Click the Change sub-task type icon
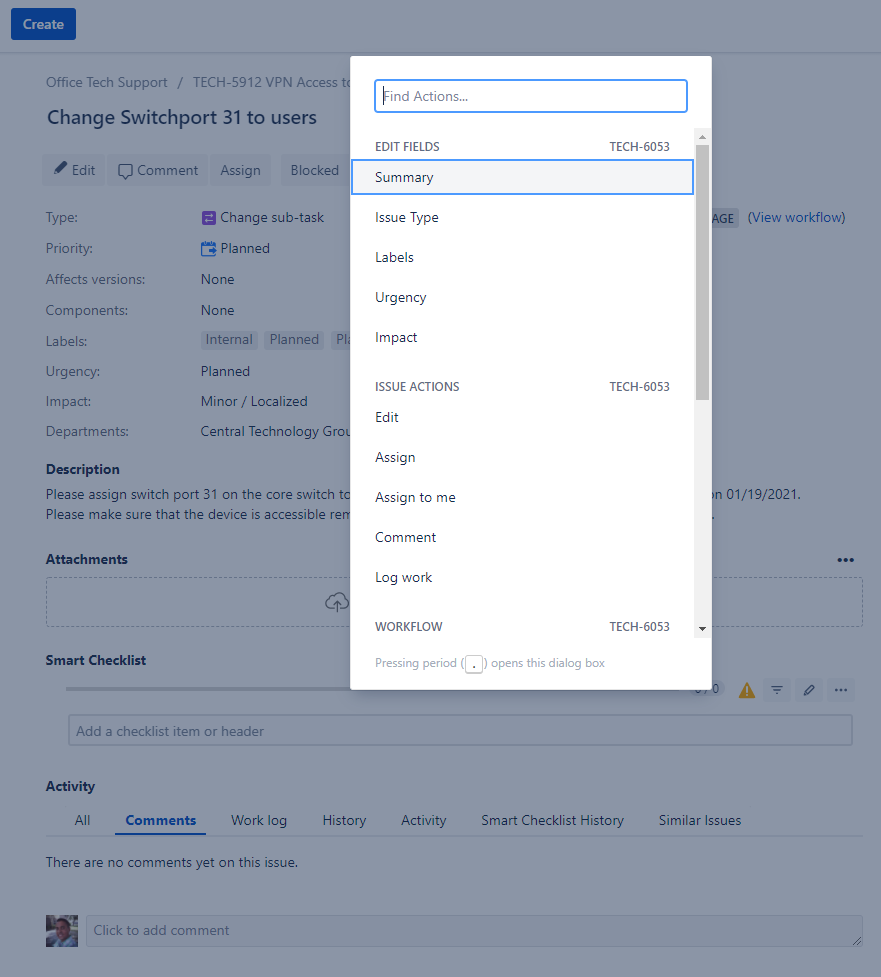The width and height of the screenshot is (881, 977). [209, 218]
